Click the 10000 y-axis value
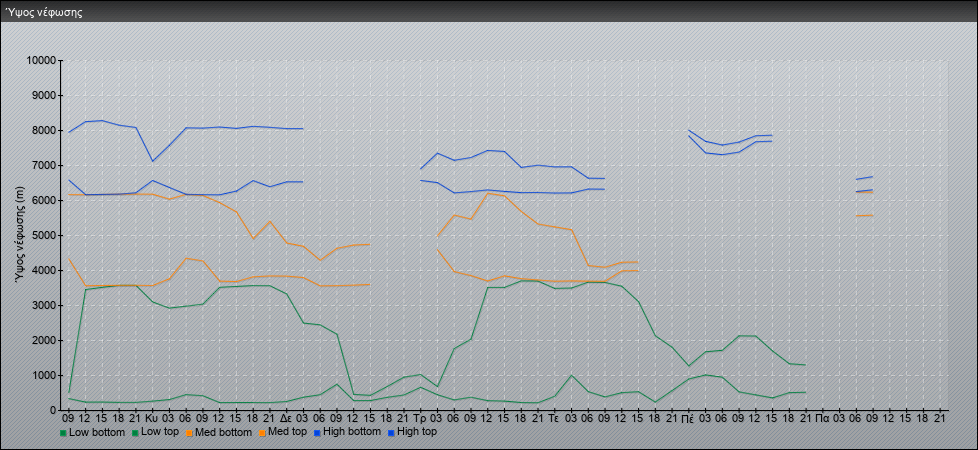The height and width of the screenshot is (450, 978). click(41, 61)
